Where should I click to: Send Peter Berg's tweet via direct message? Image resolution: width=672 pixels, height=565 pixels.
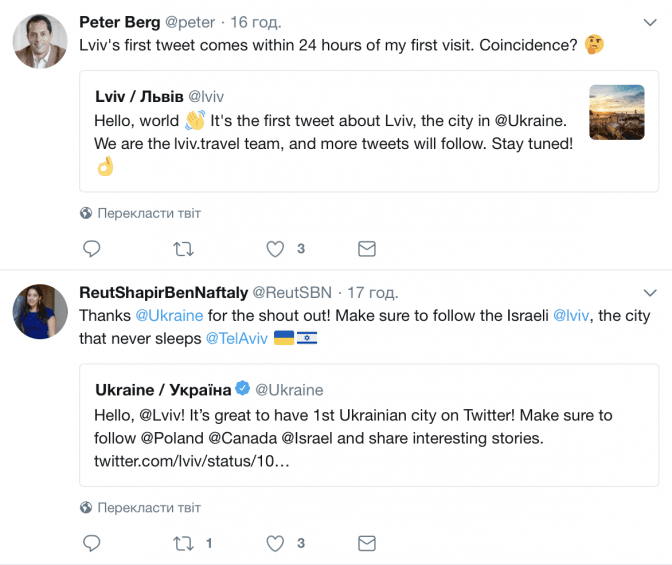pos(367,248)
